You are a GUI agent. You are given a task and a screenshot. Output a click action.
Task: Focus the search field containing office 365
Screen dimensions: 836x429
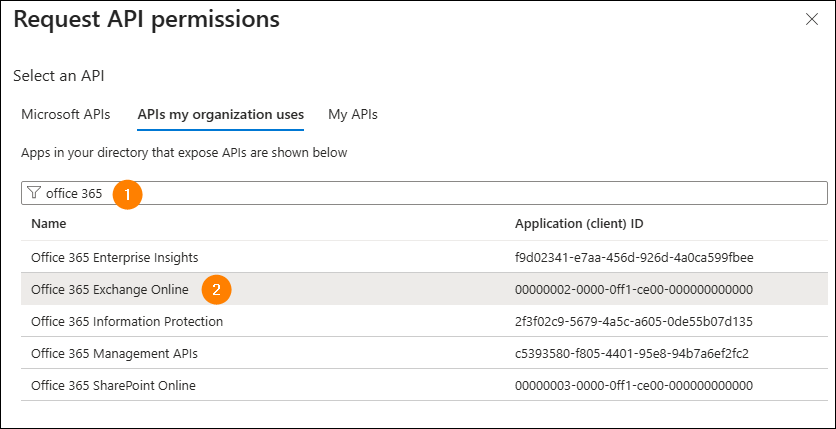[x=450, y=193]
